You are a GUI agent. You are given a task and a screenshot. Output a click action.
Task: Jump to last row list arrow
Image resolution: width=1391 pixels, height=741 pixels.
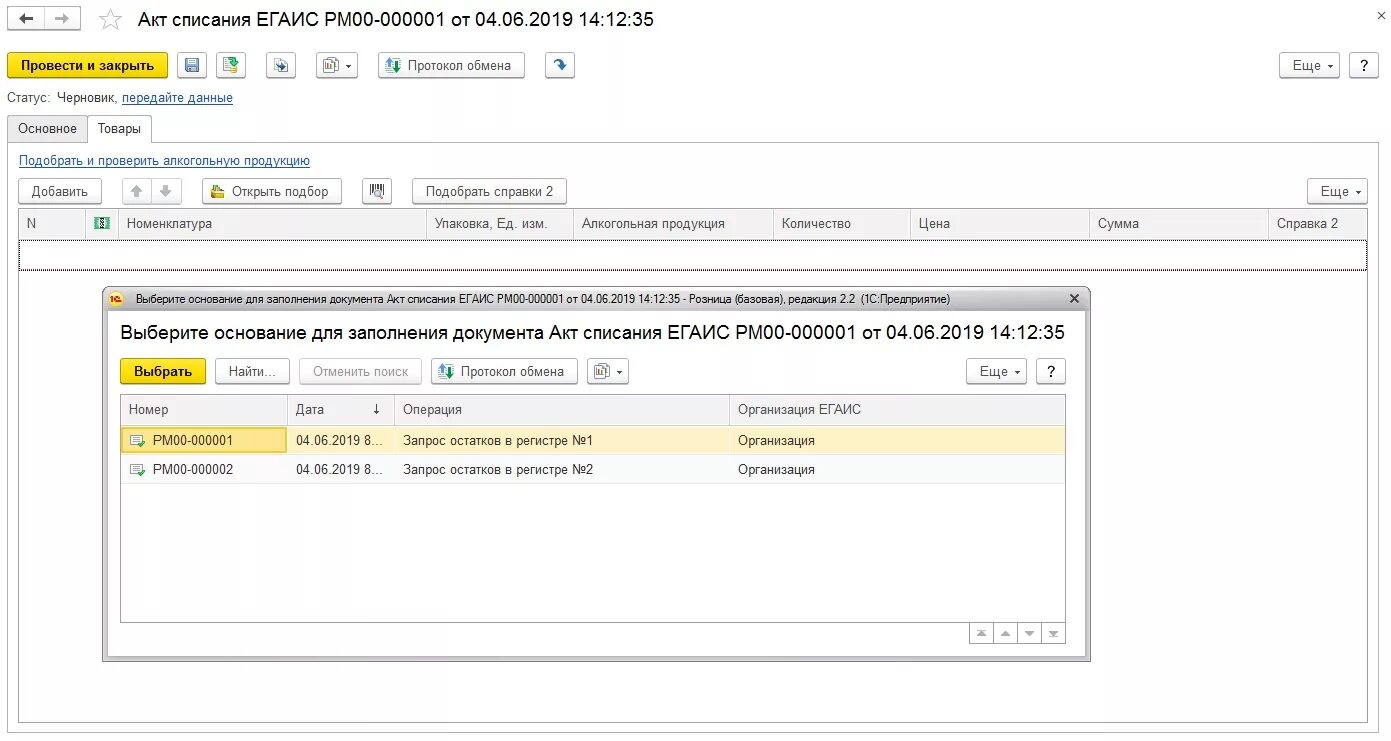point(1053,634)
